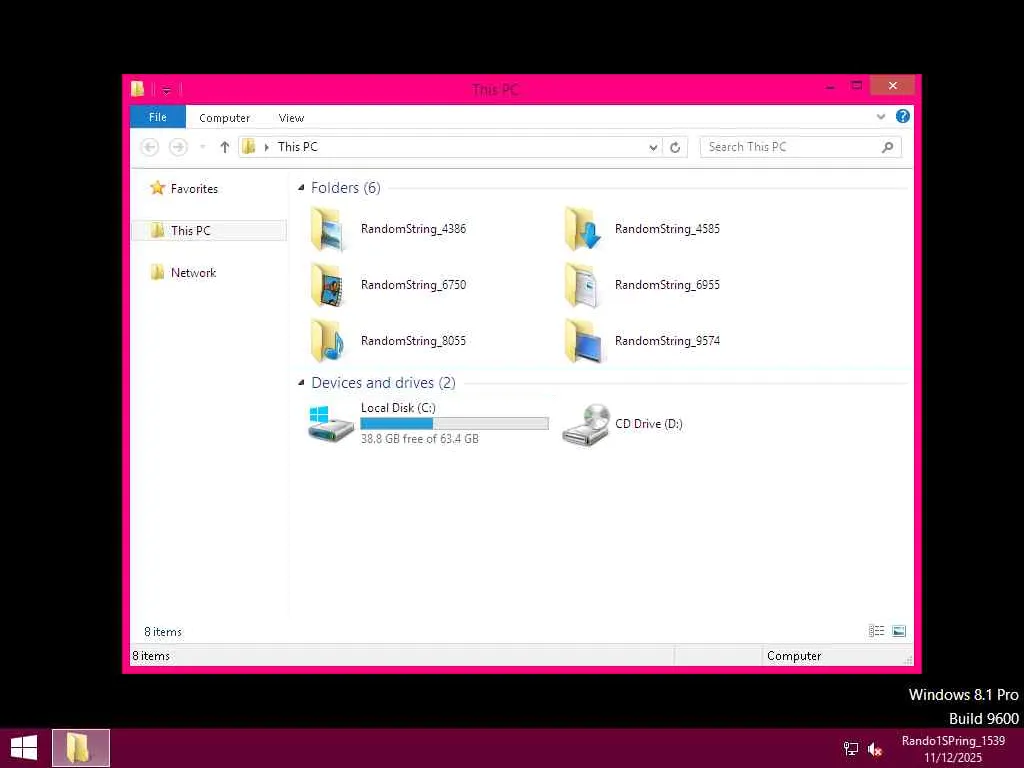Screen dimensions: 1024x768
Task: Switch to large icons view in status bar
Action: [899, 631]
